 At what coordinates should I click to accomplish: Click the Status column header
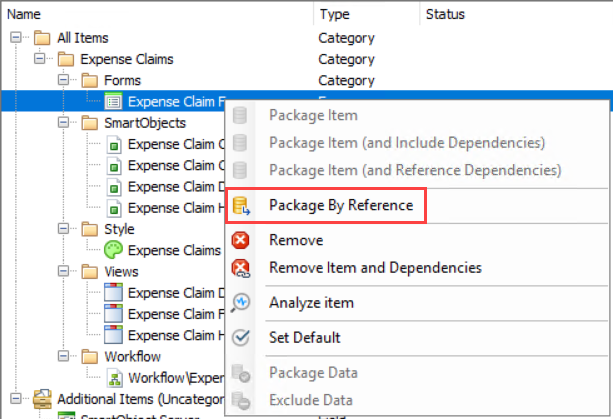click(445, 14)
